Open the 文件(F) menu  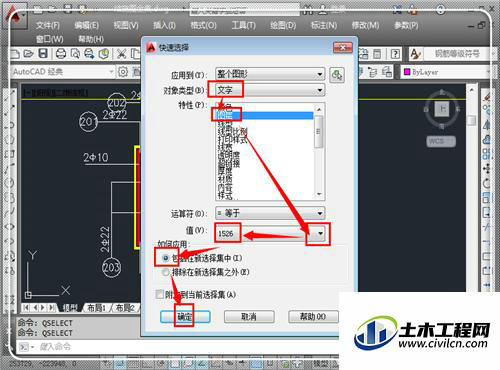pos(48,25)
